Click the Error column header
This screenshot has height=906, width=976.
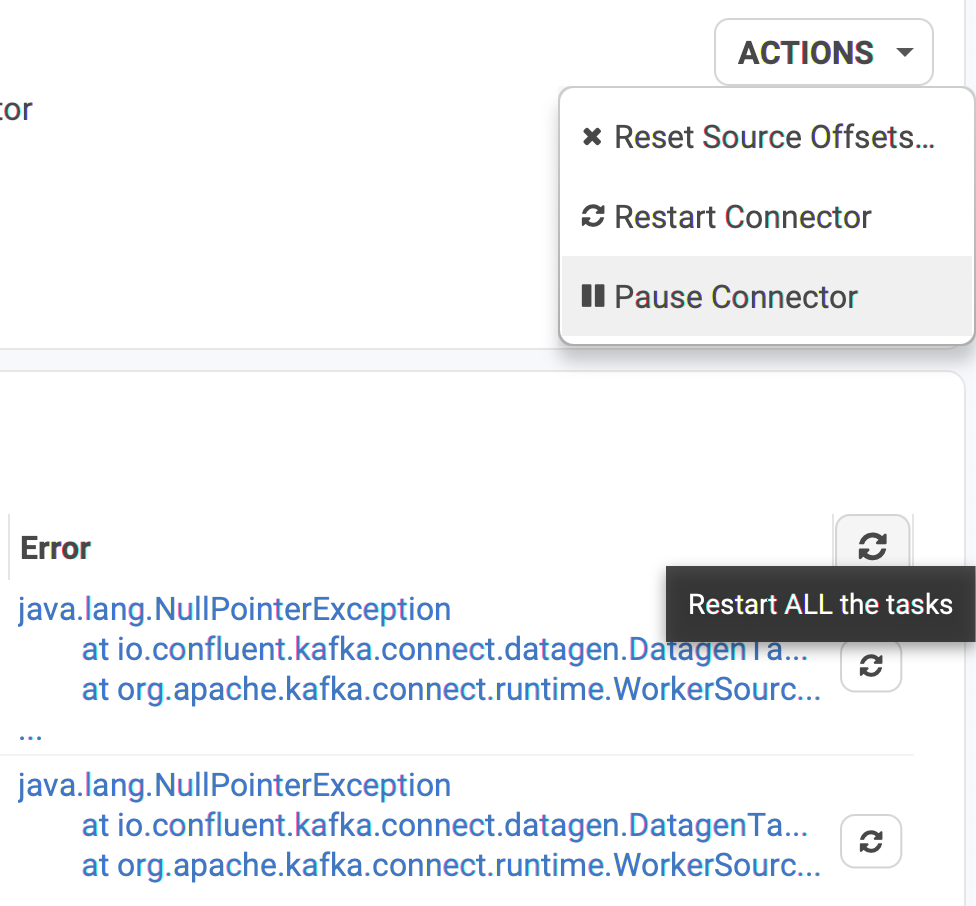(55, 548)
